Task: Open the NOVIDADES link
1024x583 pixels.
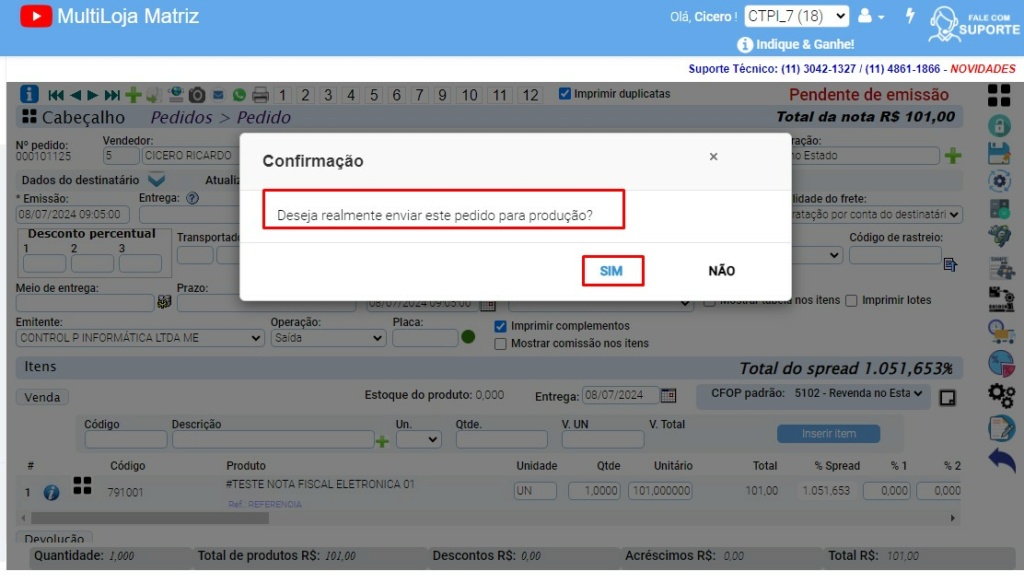Action: (x=982, y=69)
